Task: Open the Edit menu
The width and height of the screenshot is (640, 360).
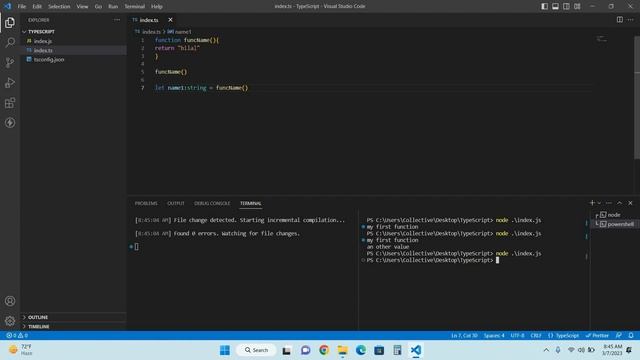Action: pyautogui.click(x=37, y=7)
